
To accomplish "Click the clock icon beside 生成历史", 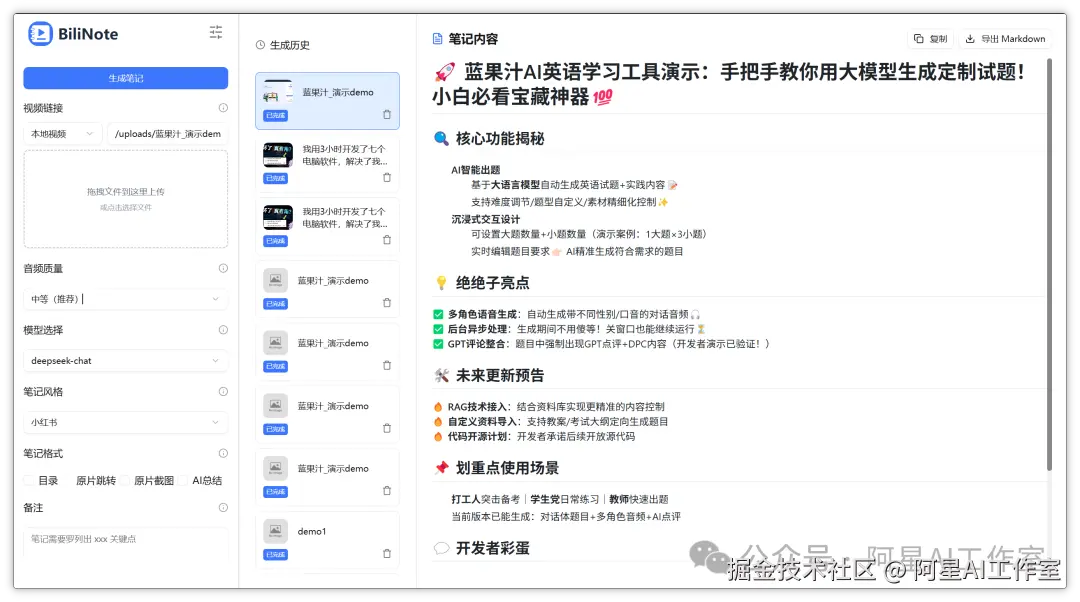I will [x=260, y=45].
